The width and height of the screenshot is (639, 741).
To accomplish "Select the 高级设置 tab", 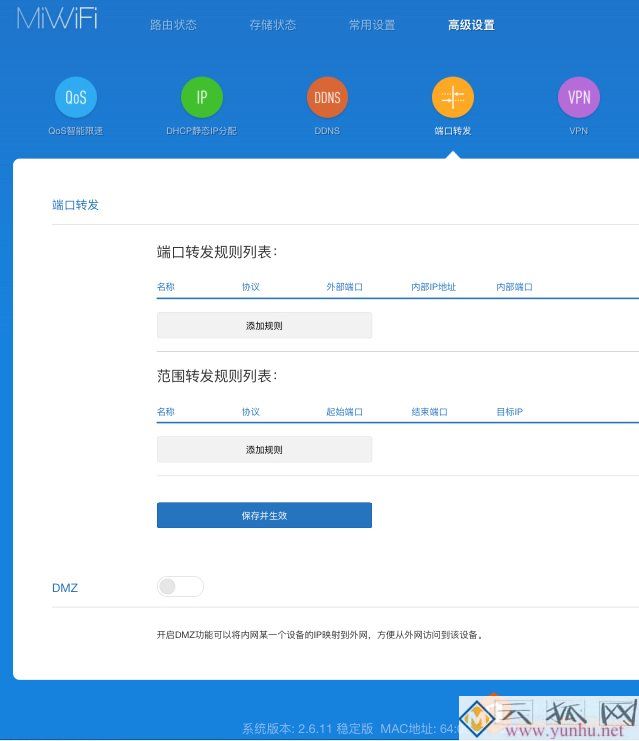I will [x=471, y=25].
